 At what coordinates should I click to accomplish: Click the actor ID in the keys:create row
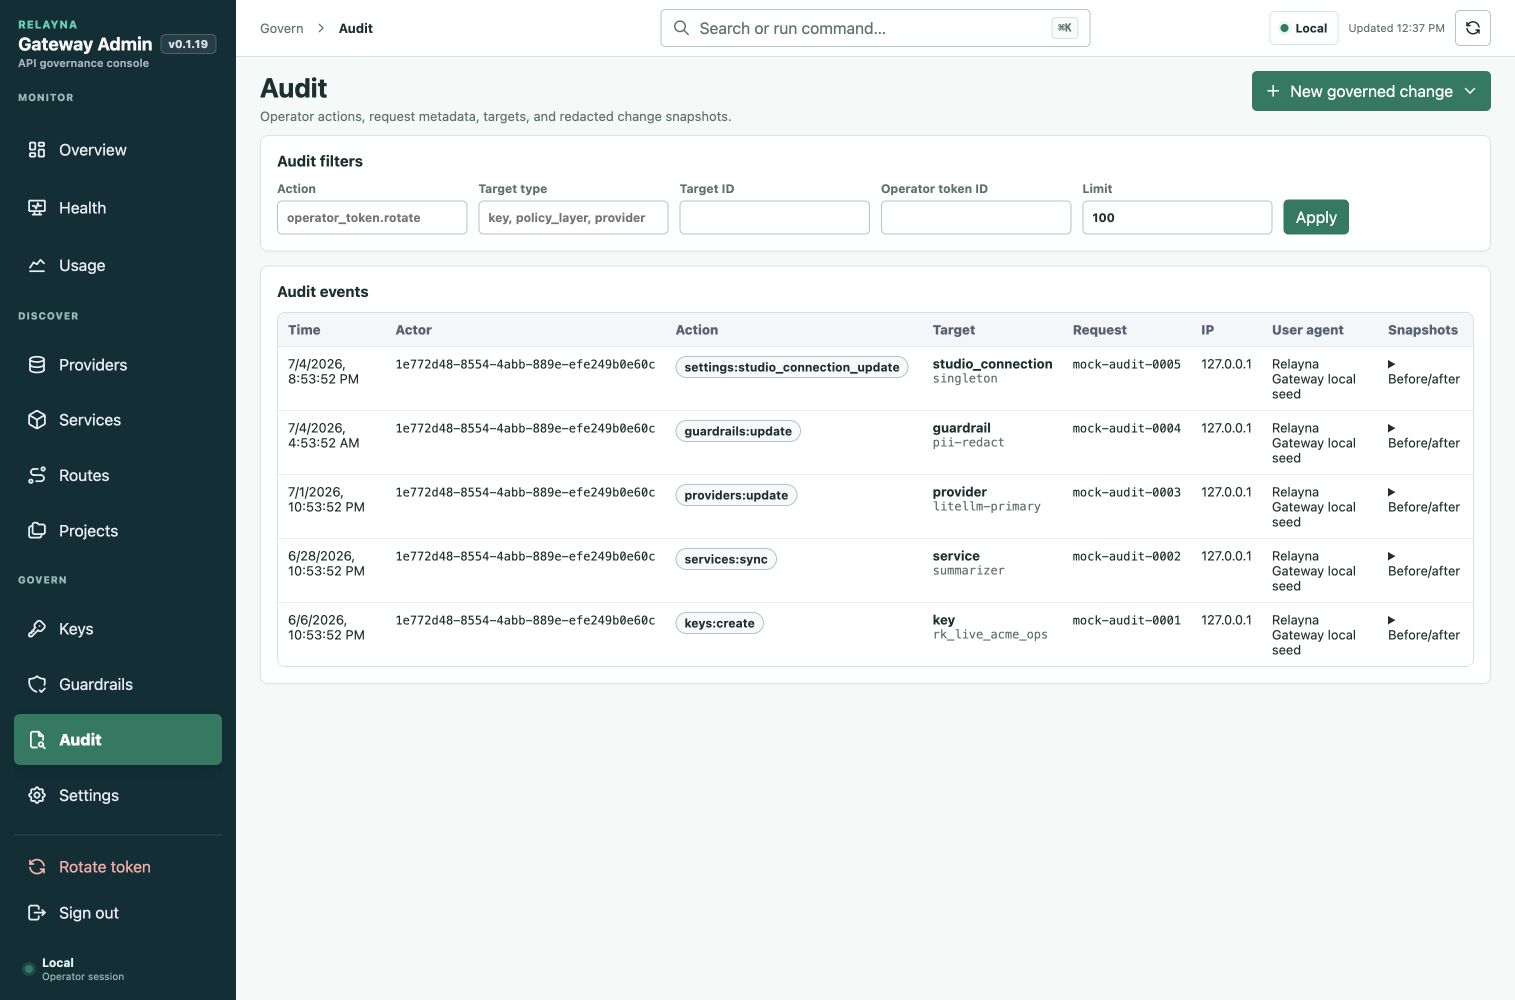point(525,620)
